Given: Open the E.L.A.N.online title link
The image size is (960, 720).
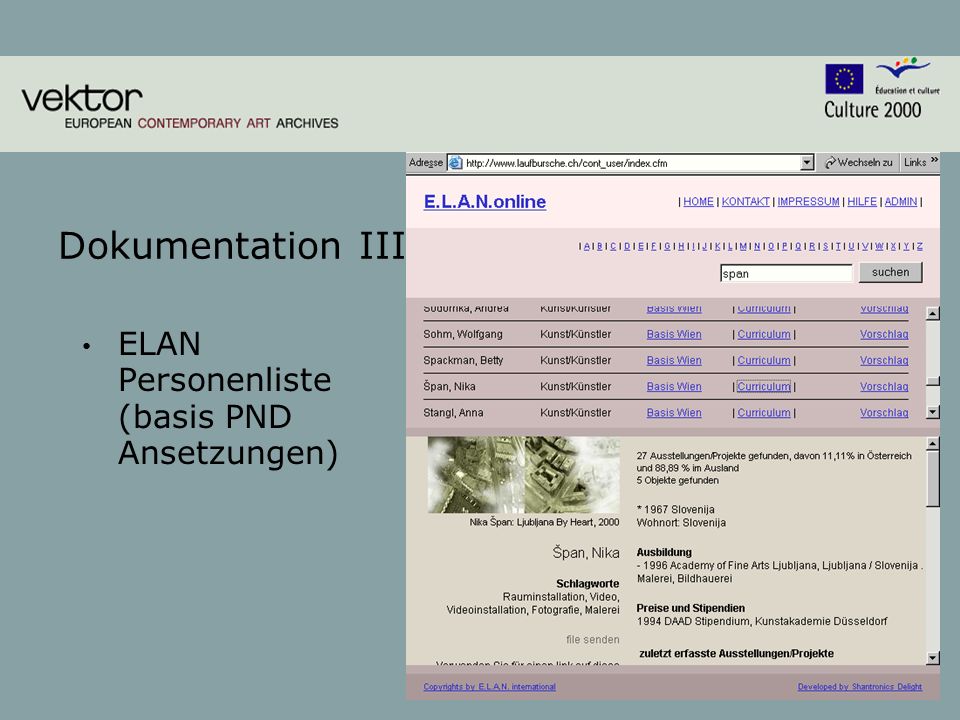Looking at the screenshot, I should coord(484,201).
